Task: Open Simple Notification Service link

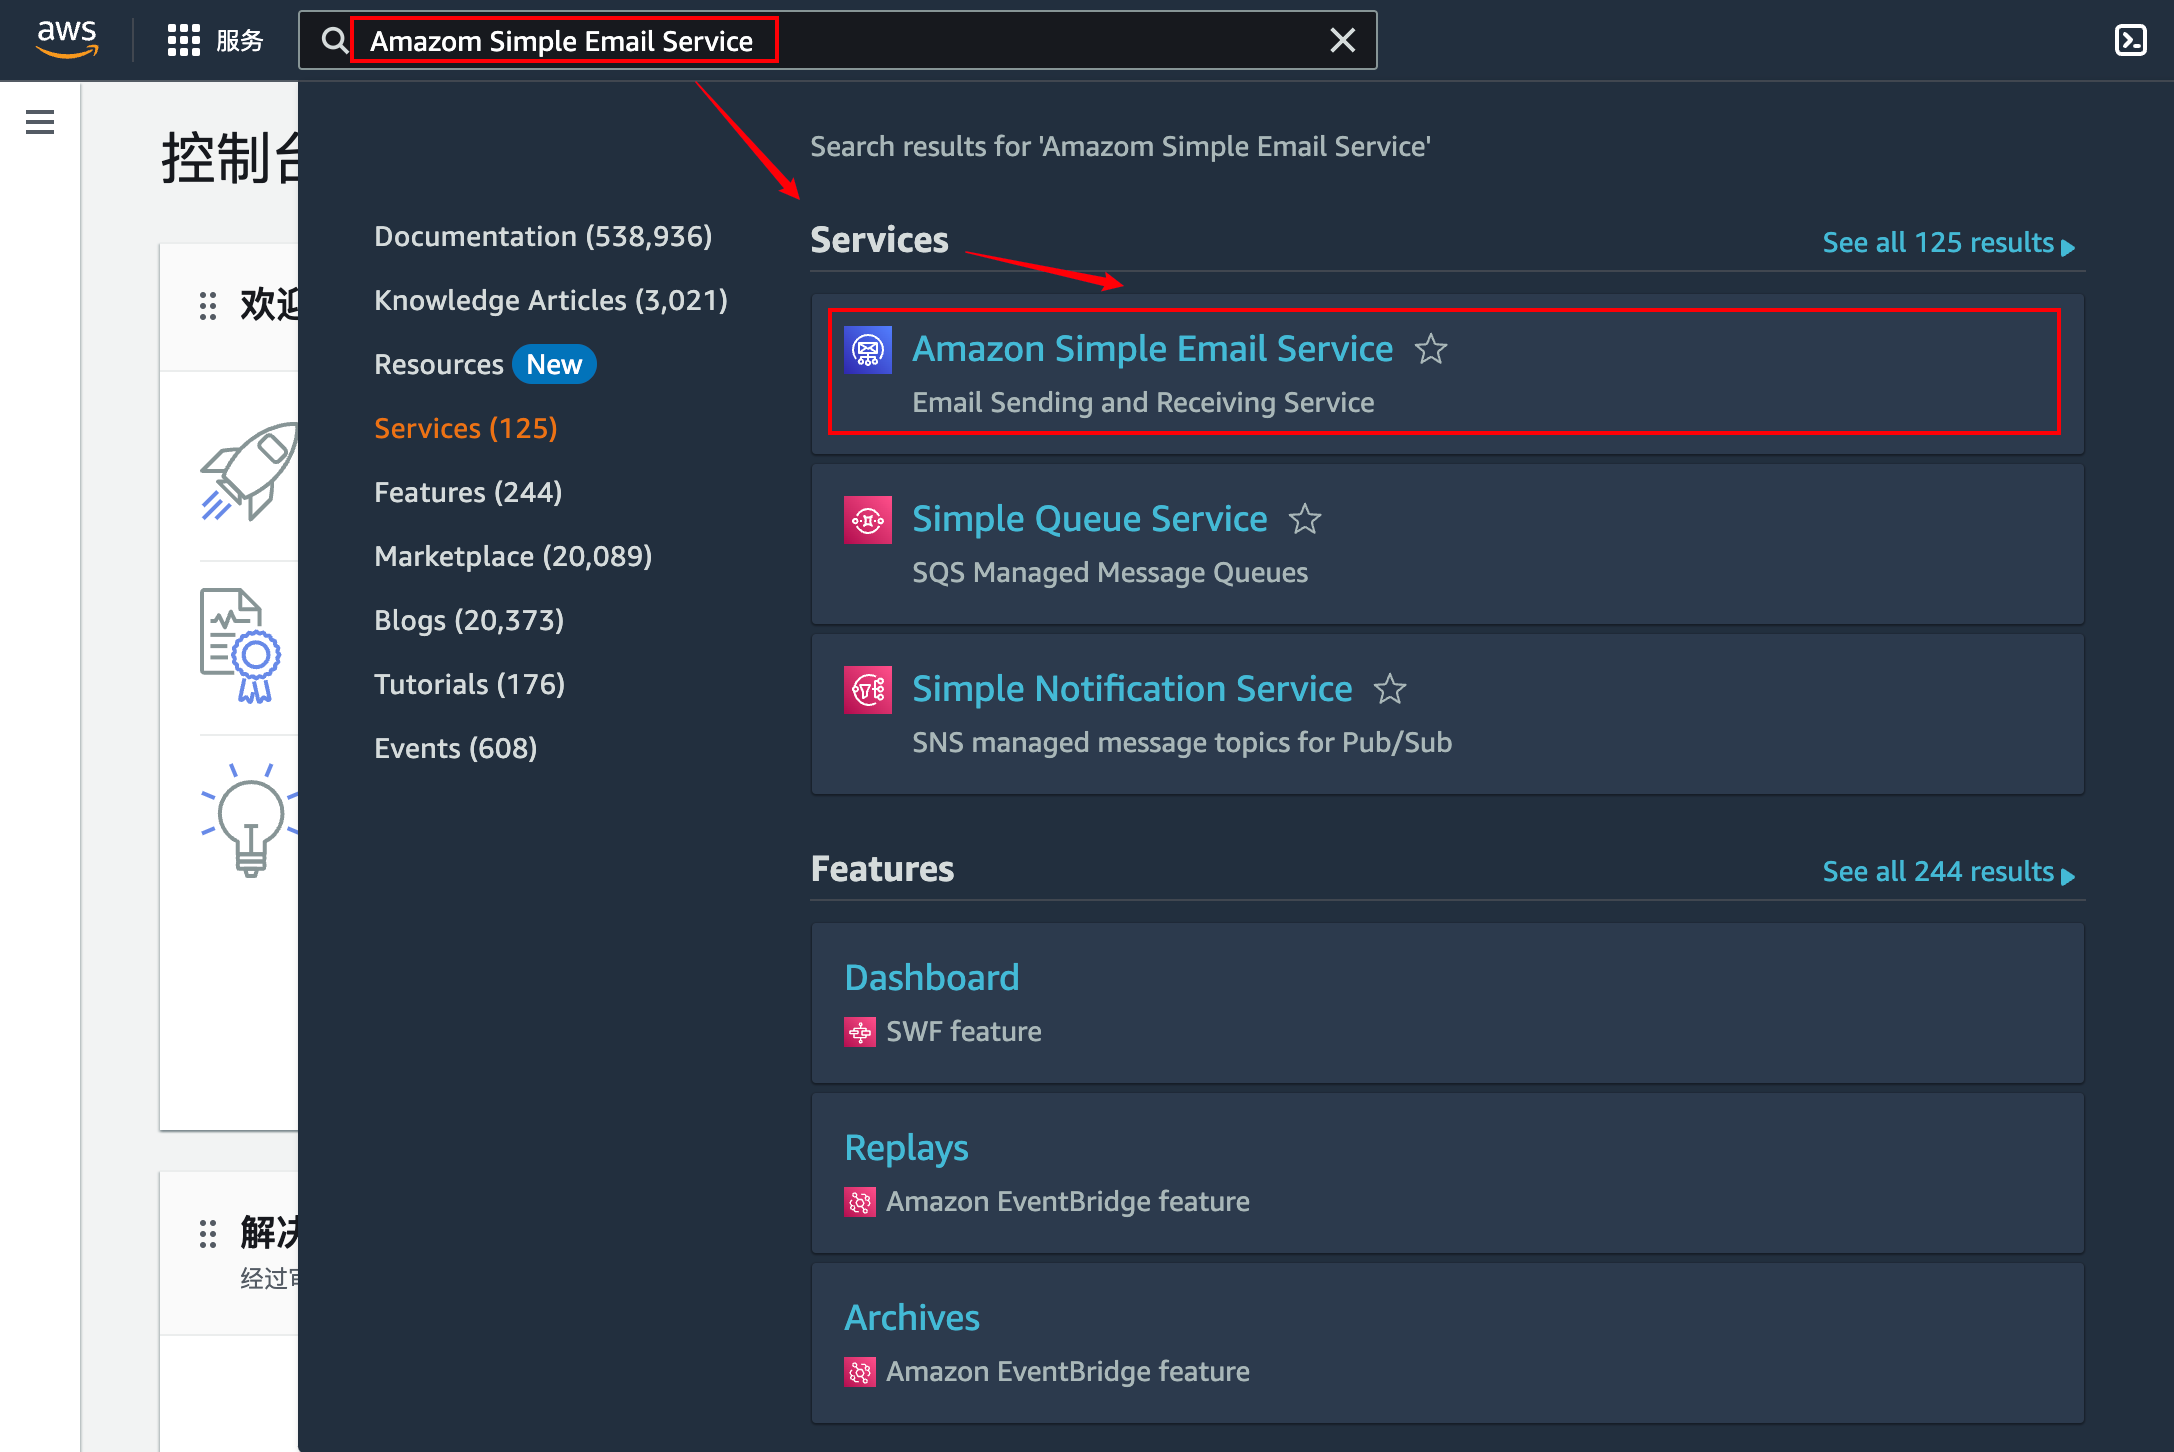Action: tap(1132, 688)
